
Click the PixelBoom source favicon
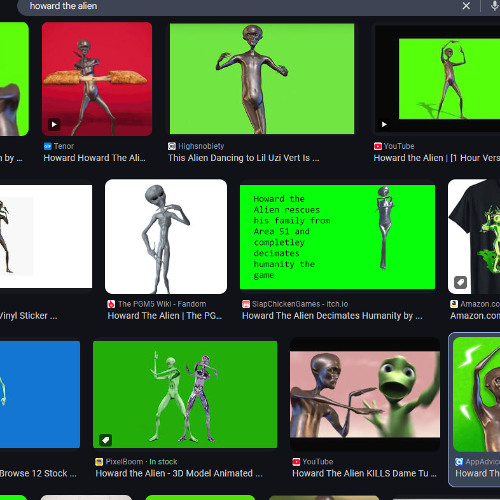pyautogui.click(x=99, y=462)
